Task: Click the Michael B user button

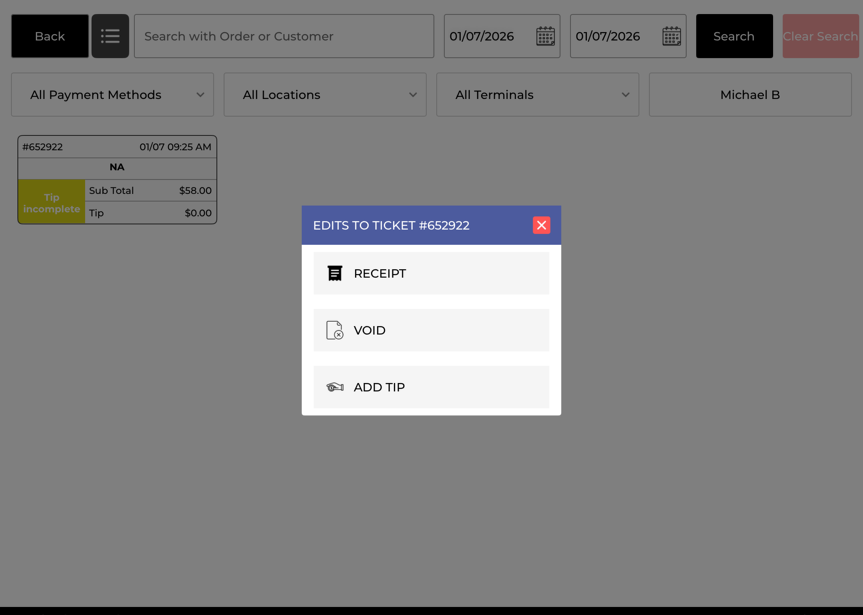Action: click(x=750, y=95)
